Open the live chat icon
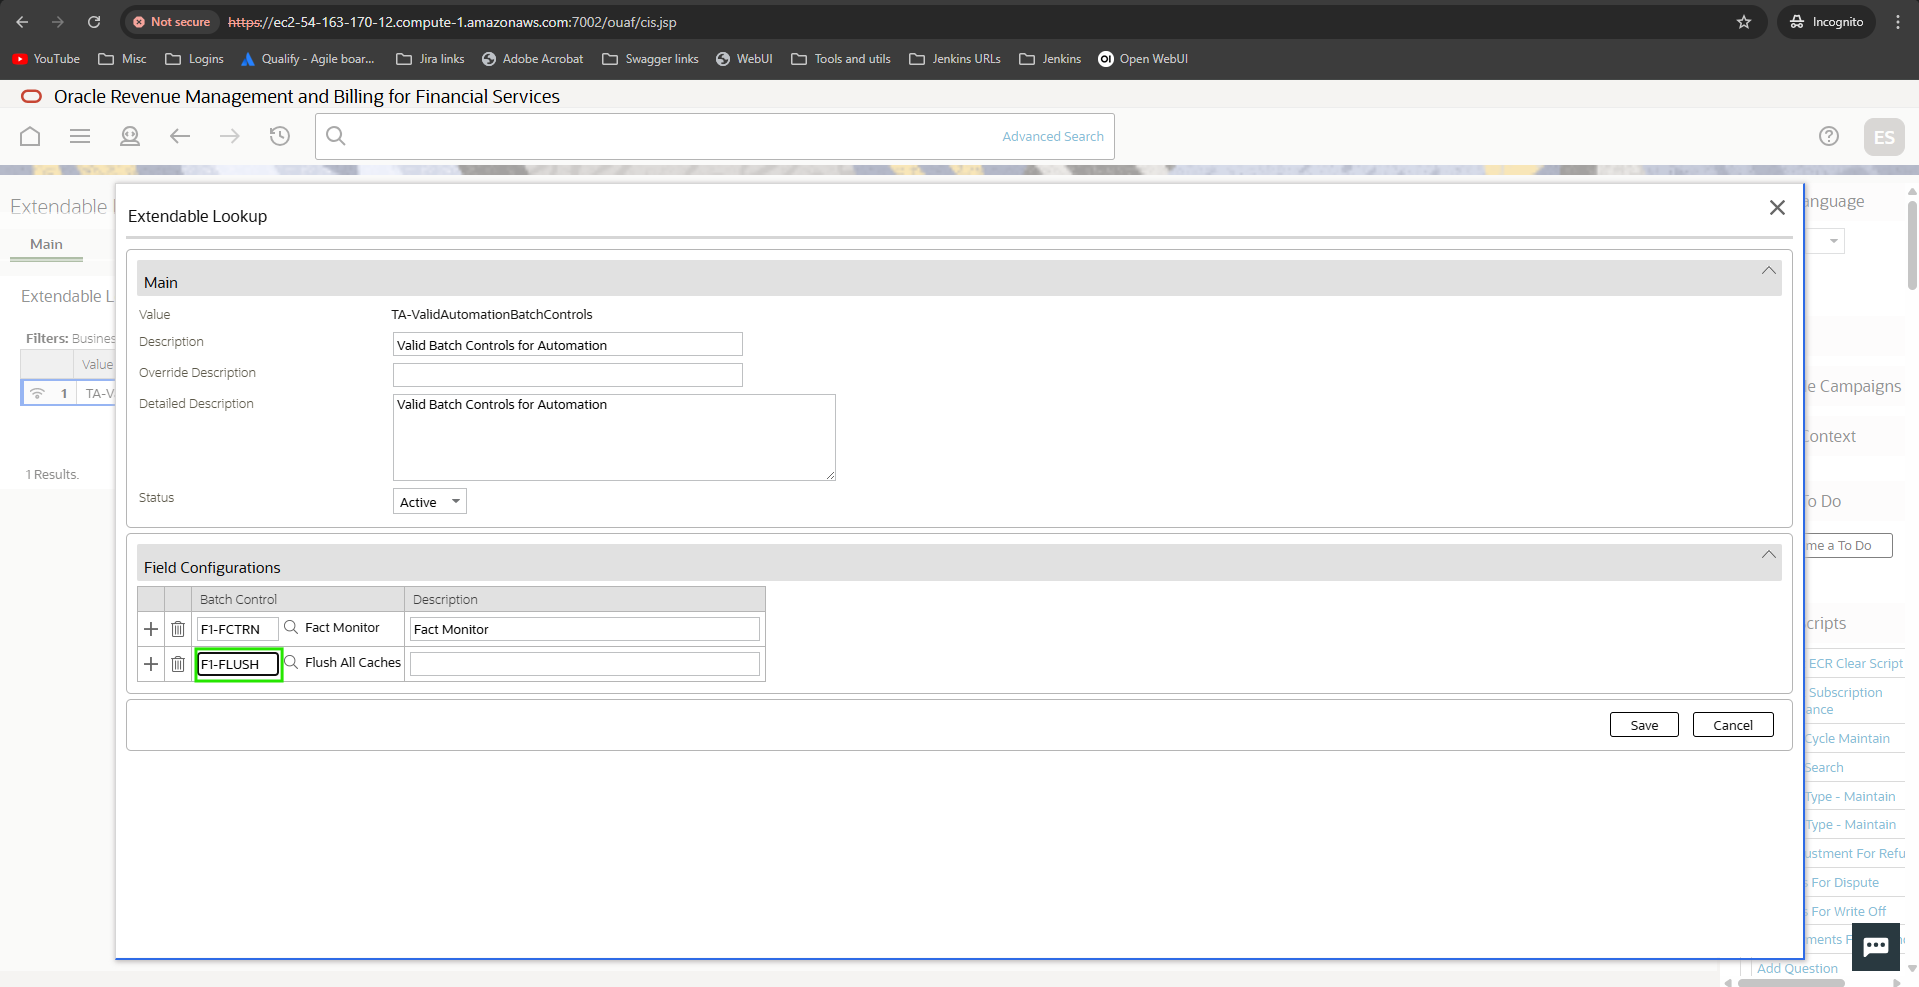Viewport: 1919px width, 987px height. pos(1875,946)
